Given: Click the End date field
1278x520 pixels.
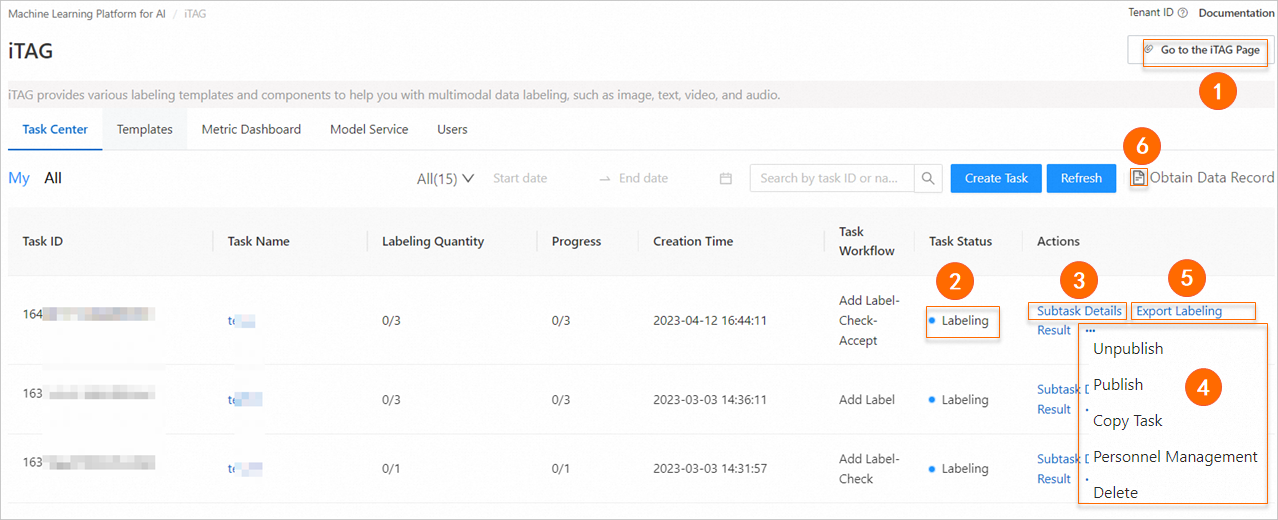Looking at the screenshot, I should click(x=643, y=178).
